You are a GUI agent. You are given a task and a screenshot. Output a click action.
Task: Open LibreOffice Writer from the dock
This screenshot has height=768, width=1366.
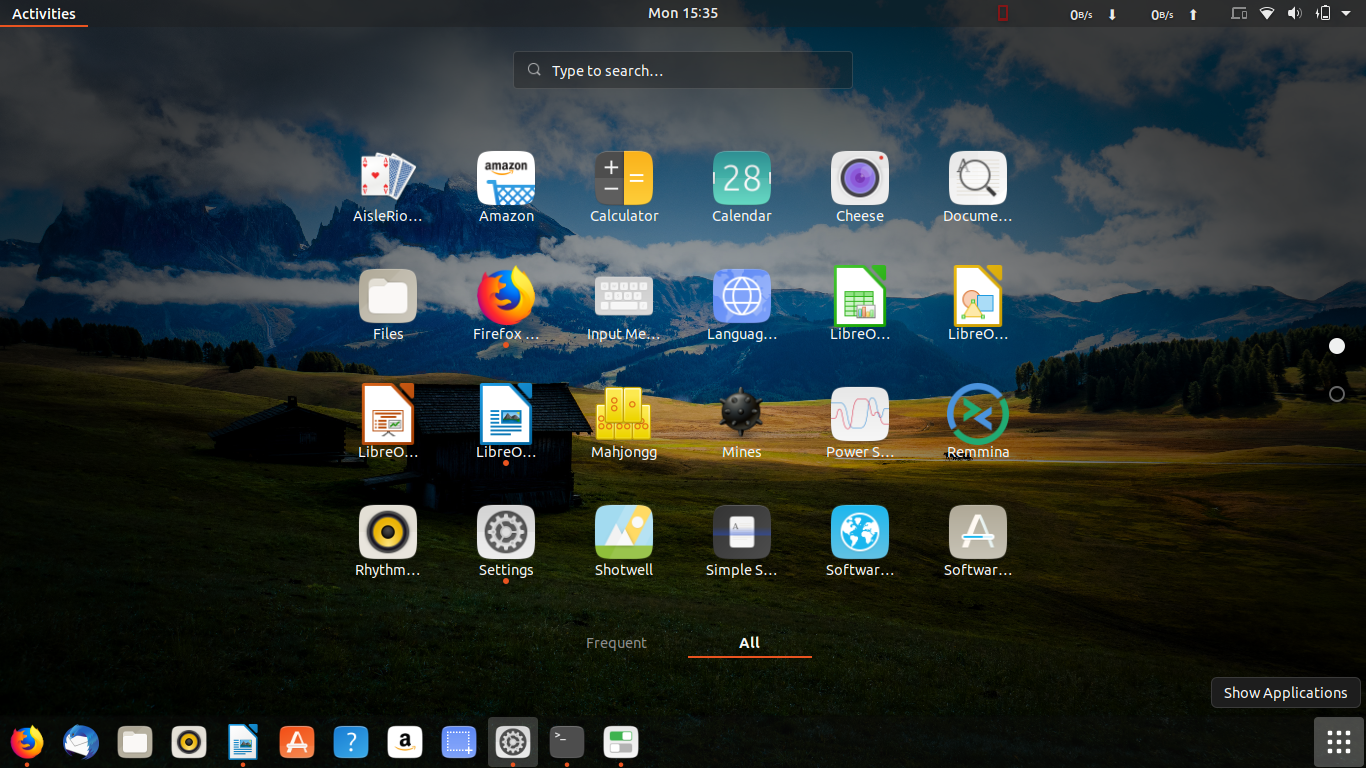pyautogui.click(x=243, y=742)
